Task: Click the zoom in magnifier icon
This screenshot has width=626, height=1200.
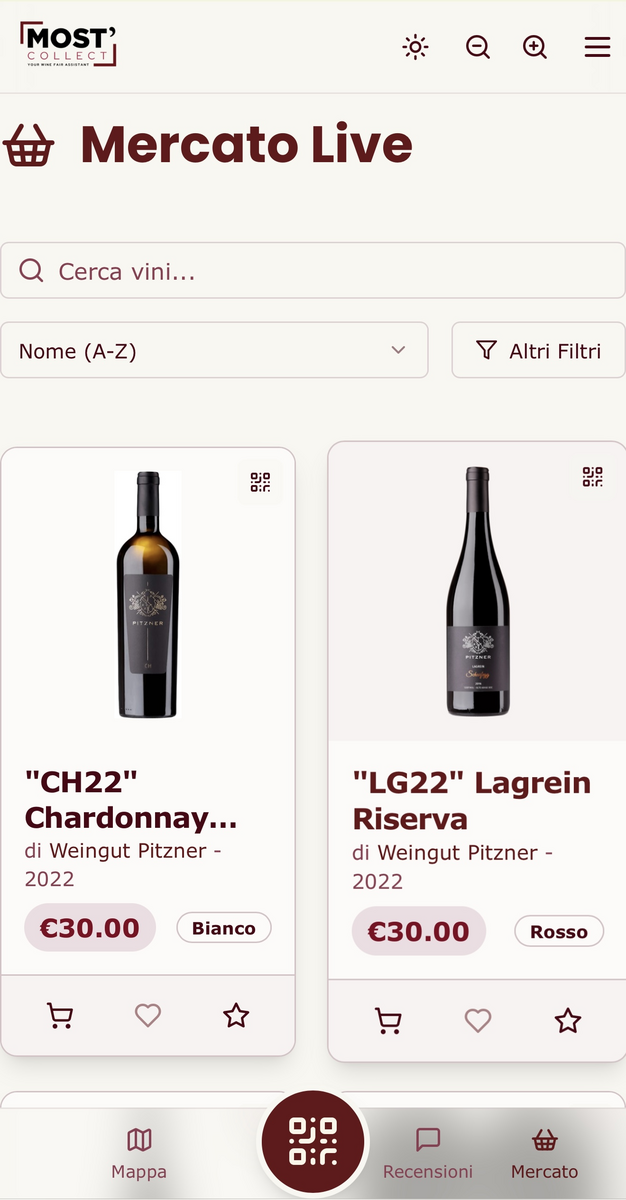Action: pos(535,47)
